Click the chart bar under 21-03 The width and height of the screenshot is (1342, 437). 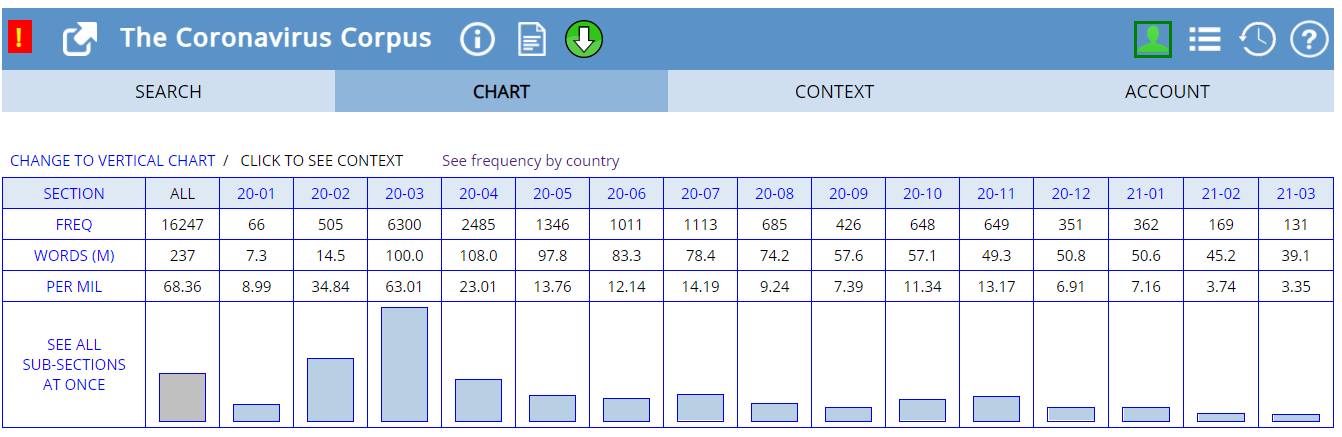[x=1295, y=417]
